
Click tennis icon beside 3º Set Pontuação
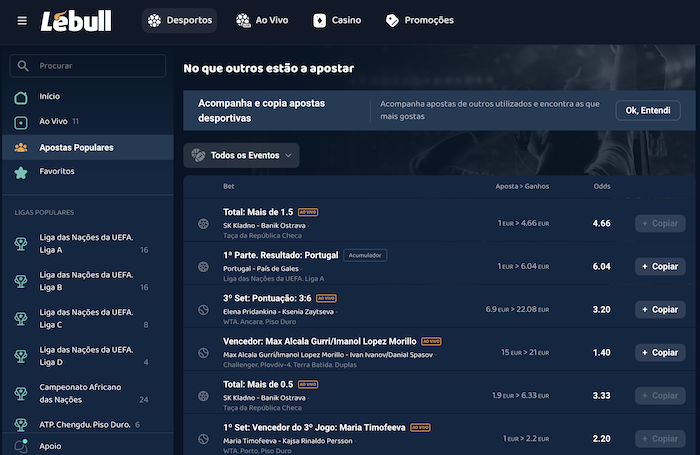coord(203,310)
